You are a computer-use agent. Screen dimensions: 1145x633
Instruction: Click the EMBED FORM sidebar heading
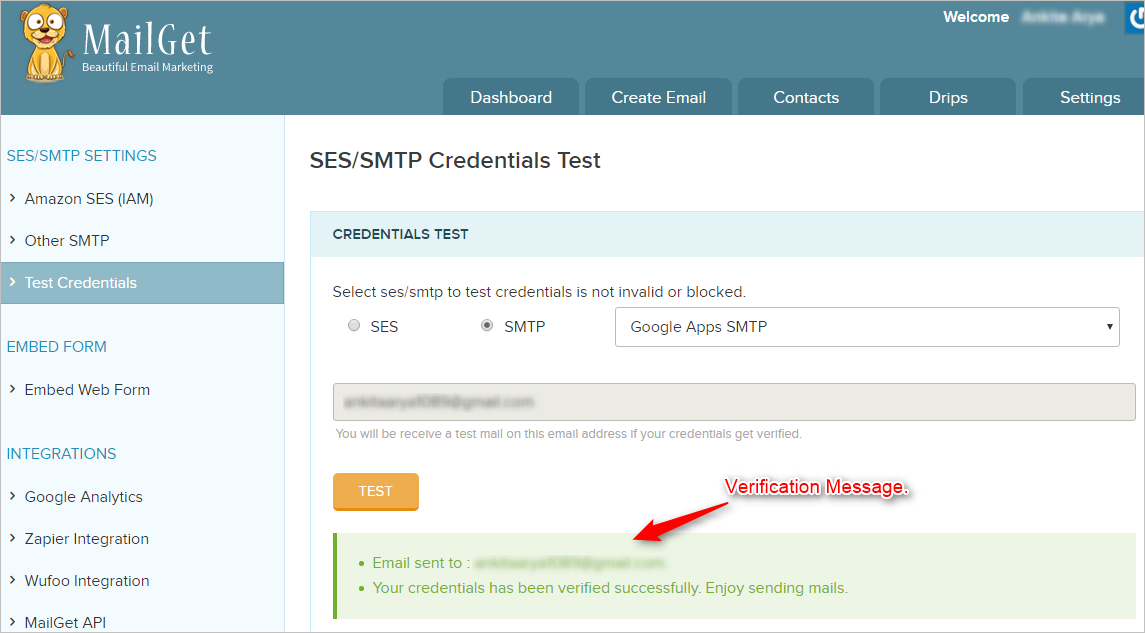(x=56, y=347)
